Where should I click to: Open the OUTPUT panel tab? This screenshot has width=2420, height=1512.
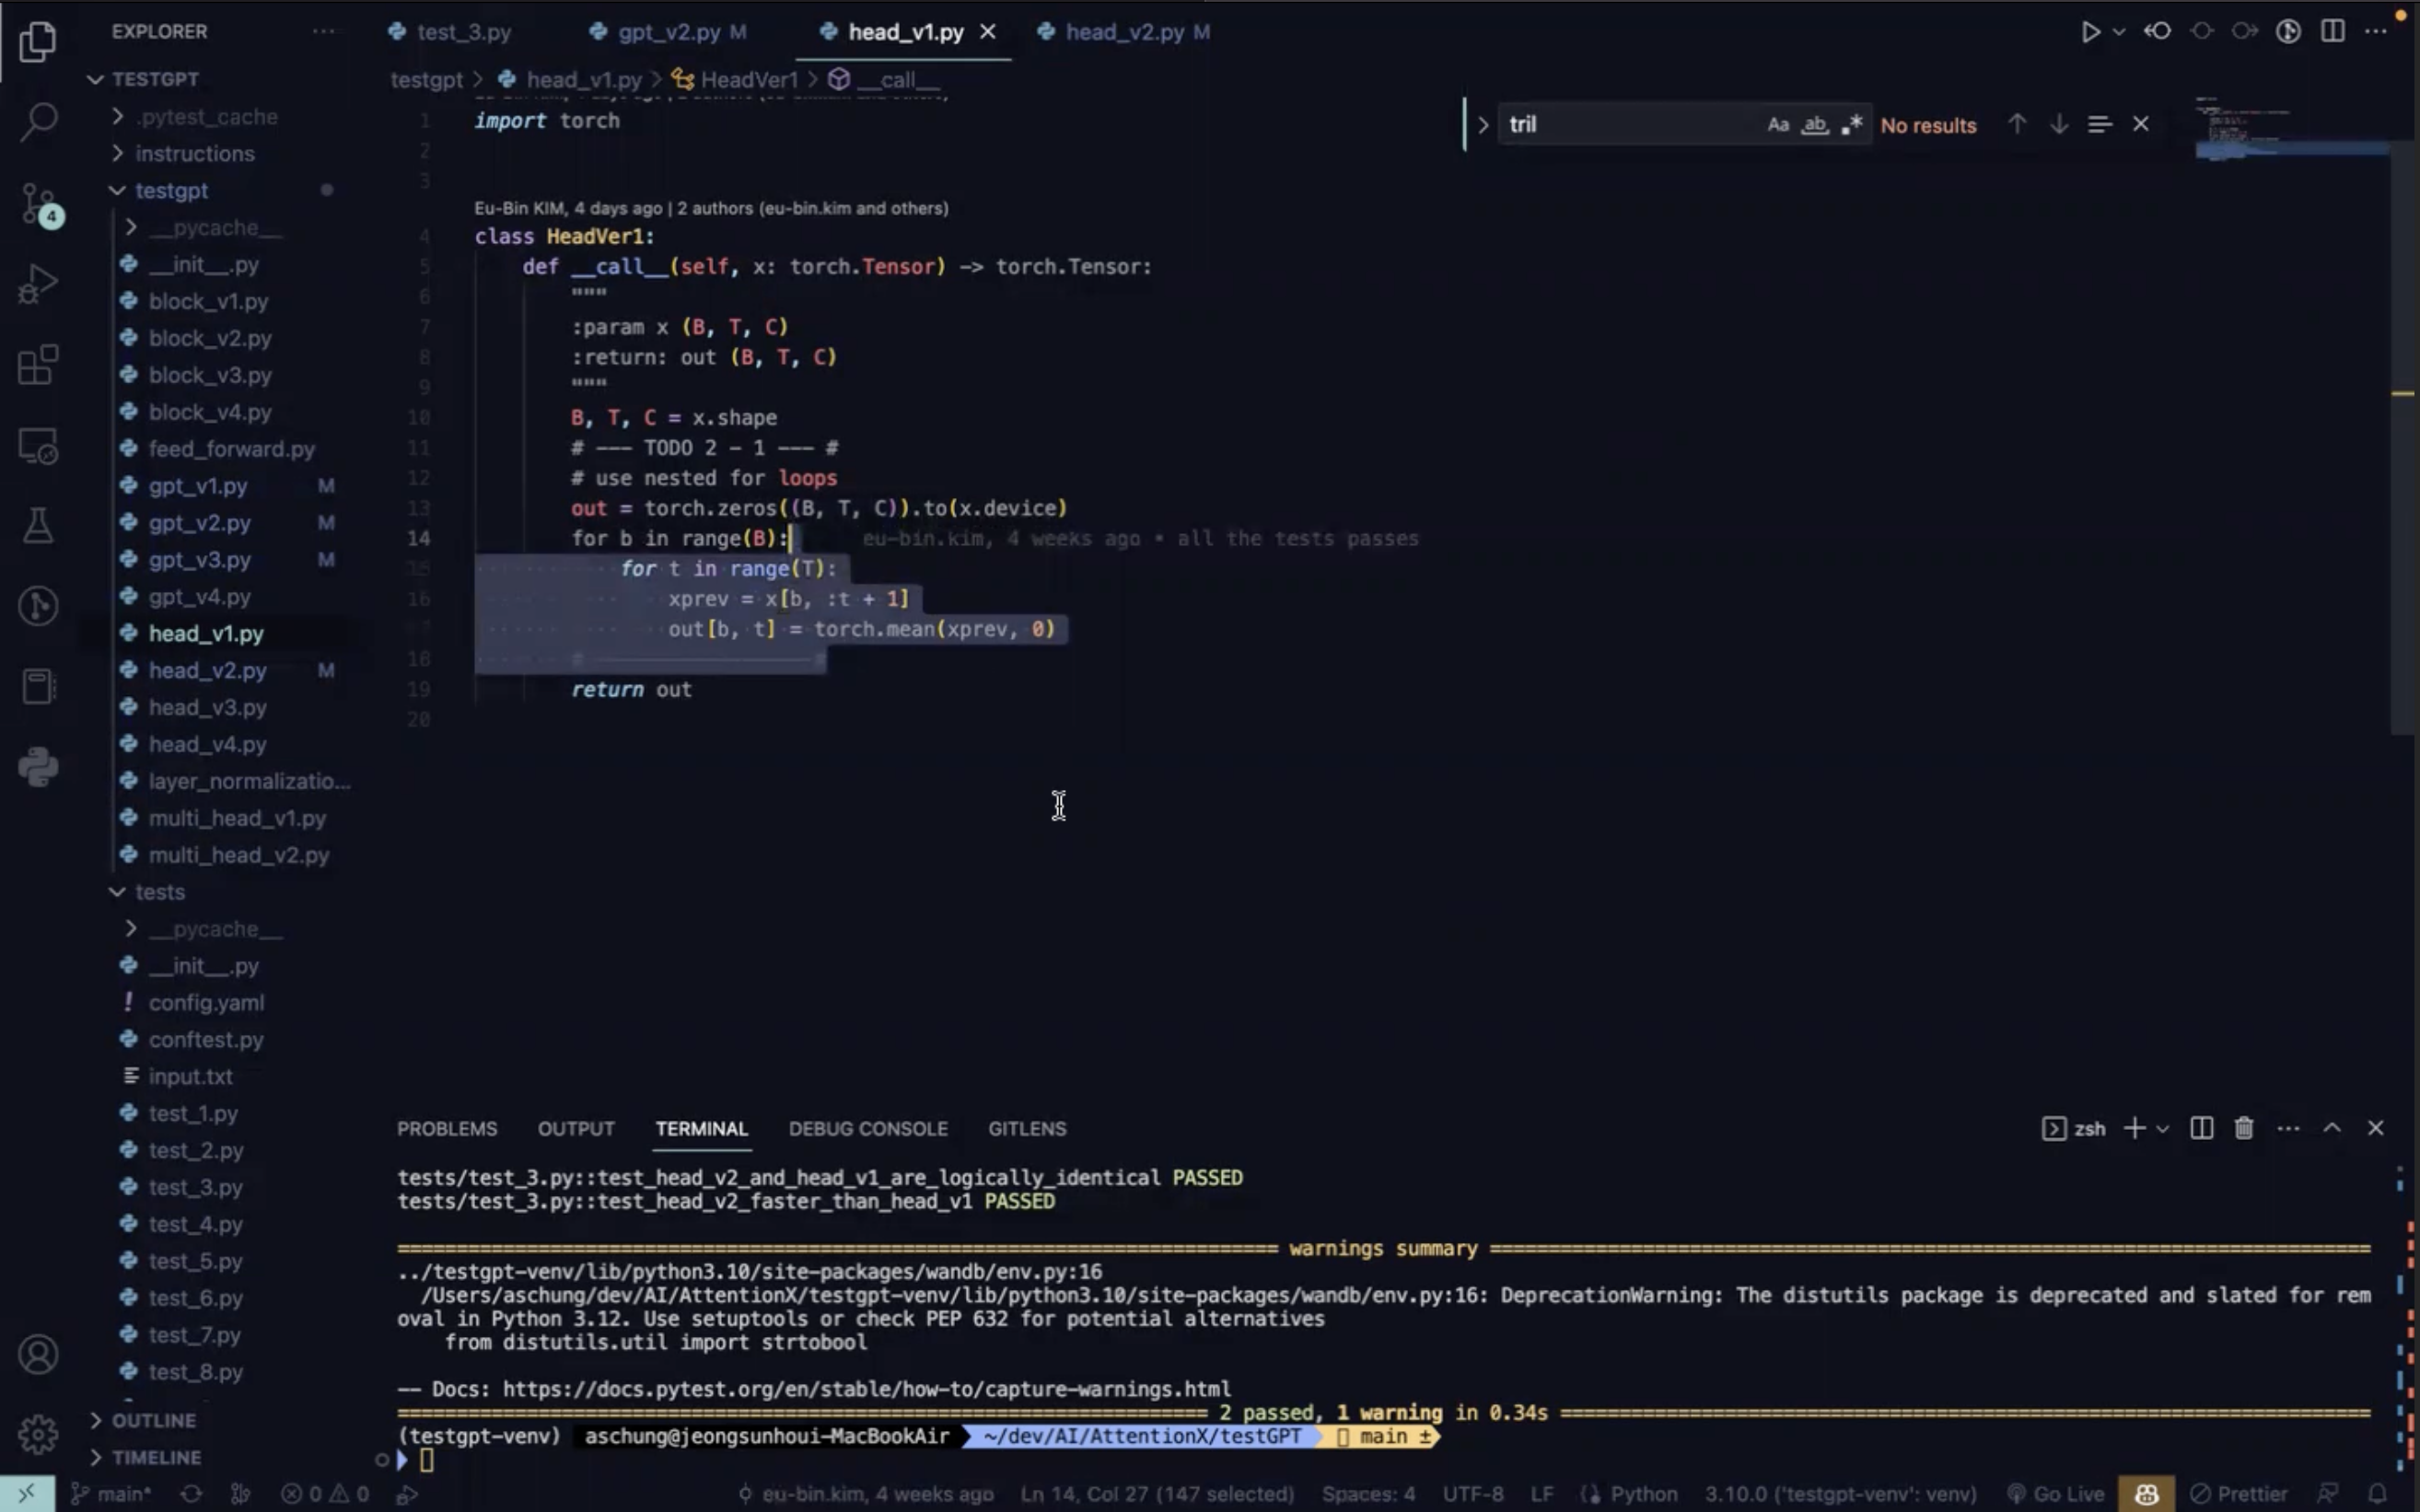pyautogui.click(x=576, y=1129)
